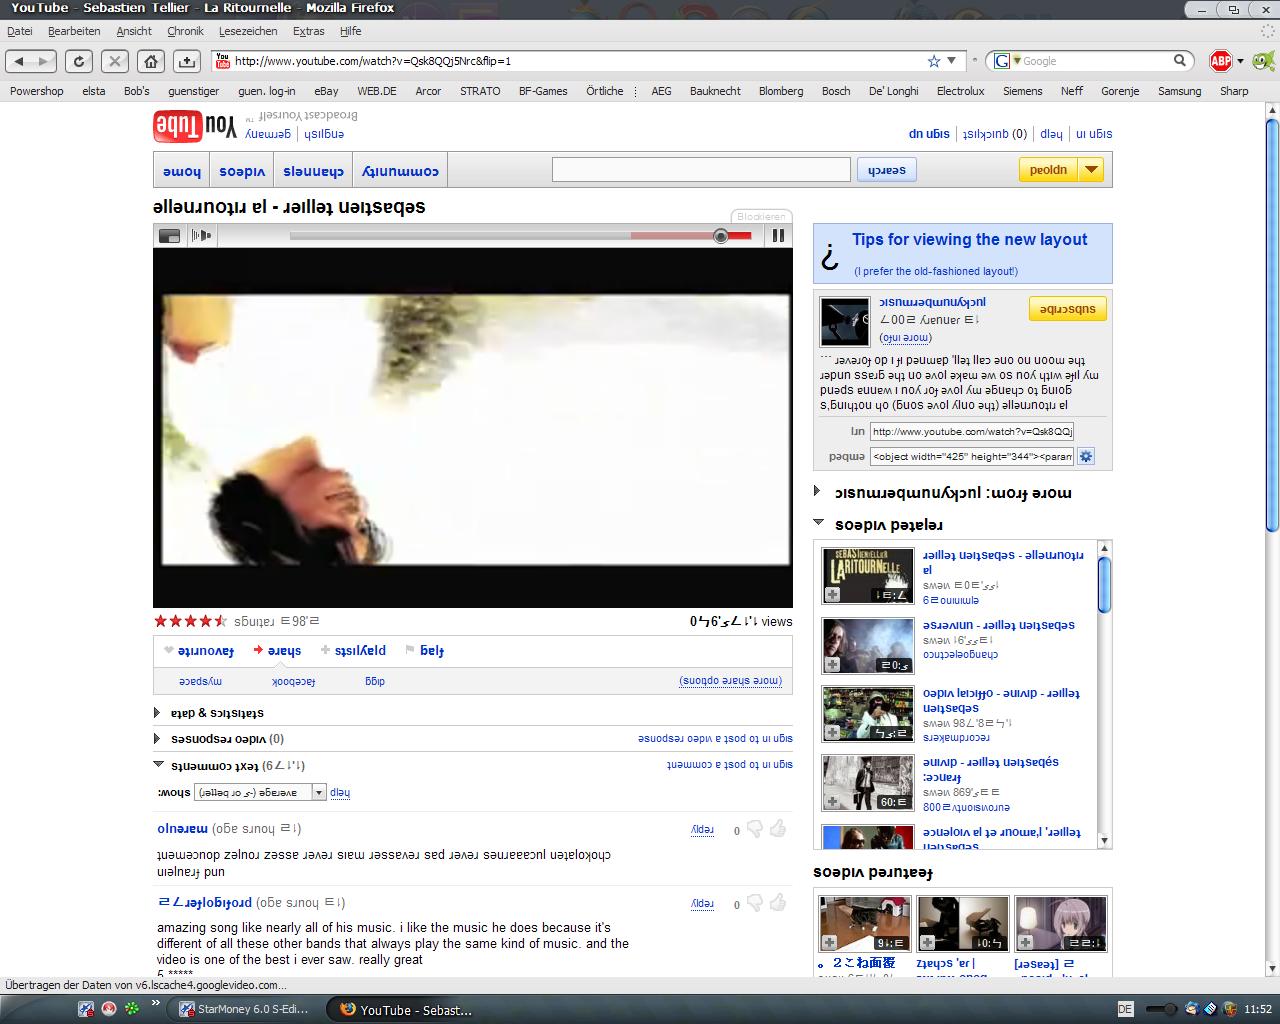Open the Bearbeiten menu

tap(74, 31)
